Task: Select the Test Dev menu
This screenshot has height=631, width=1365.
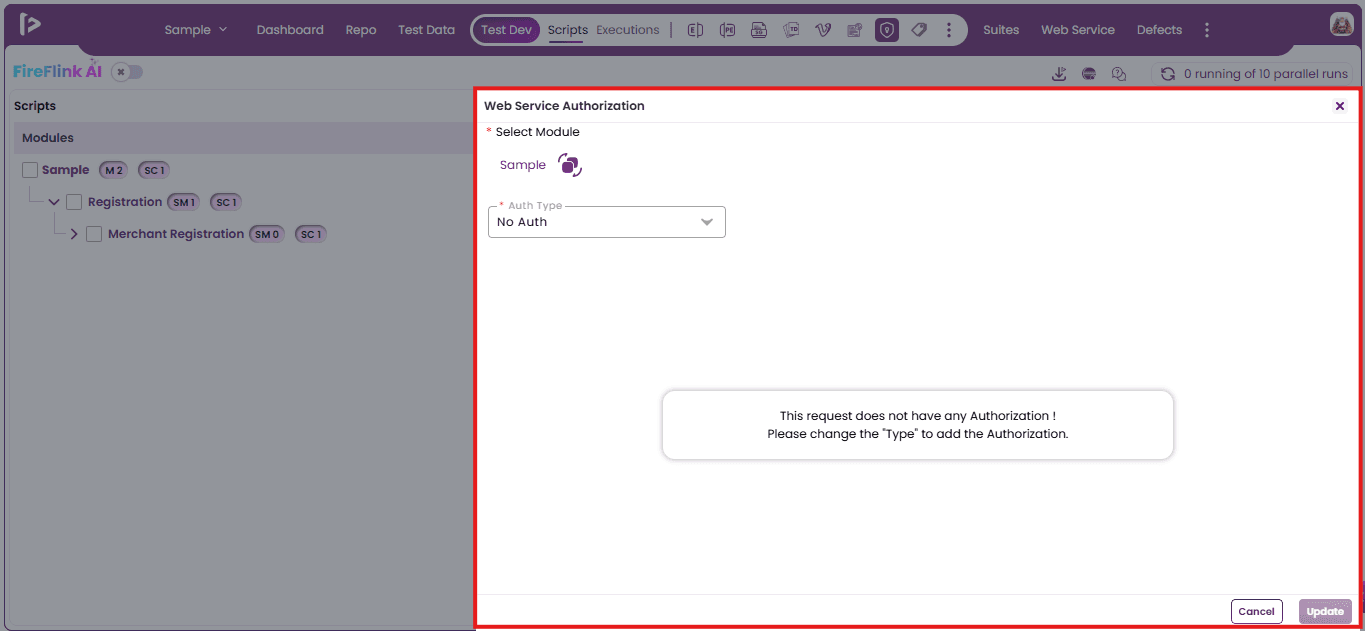Action: point(506,30)
